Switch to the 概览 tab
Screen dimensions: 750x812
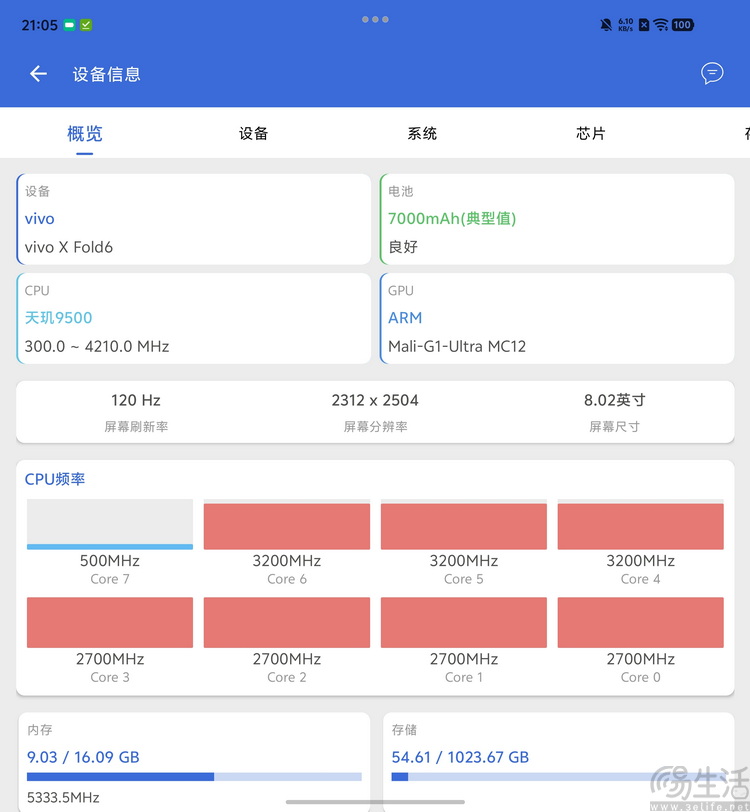click(84, 134)
